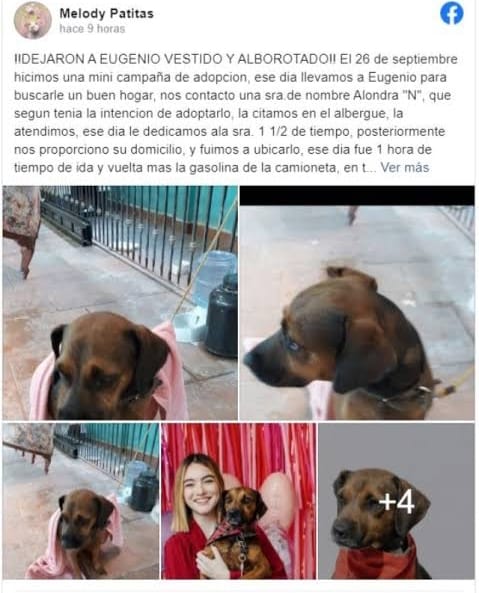This screenshot has height=593, width=479.
Task: Expand the post with 'Ver más'
Action: pyautogui.click(x=405, y=168)
